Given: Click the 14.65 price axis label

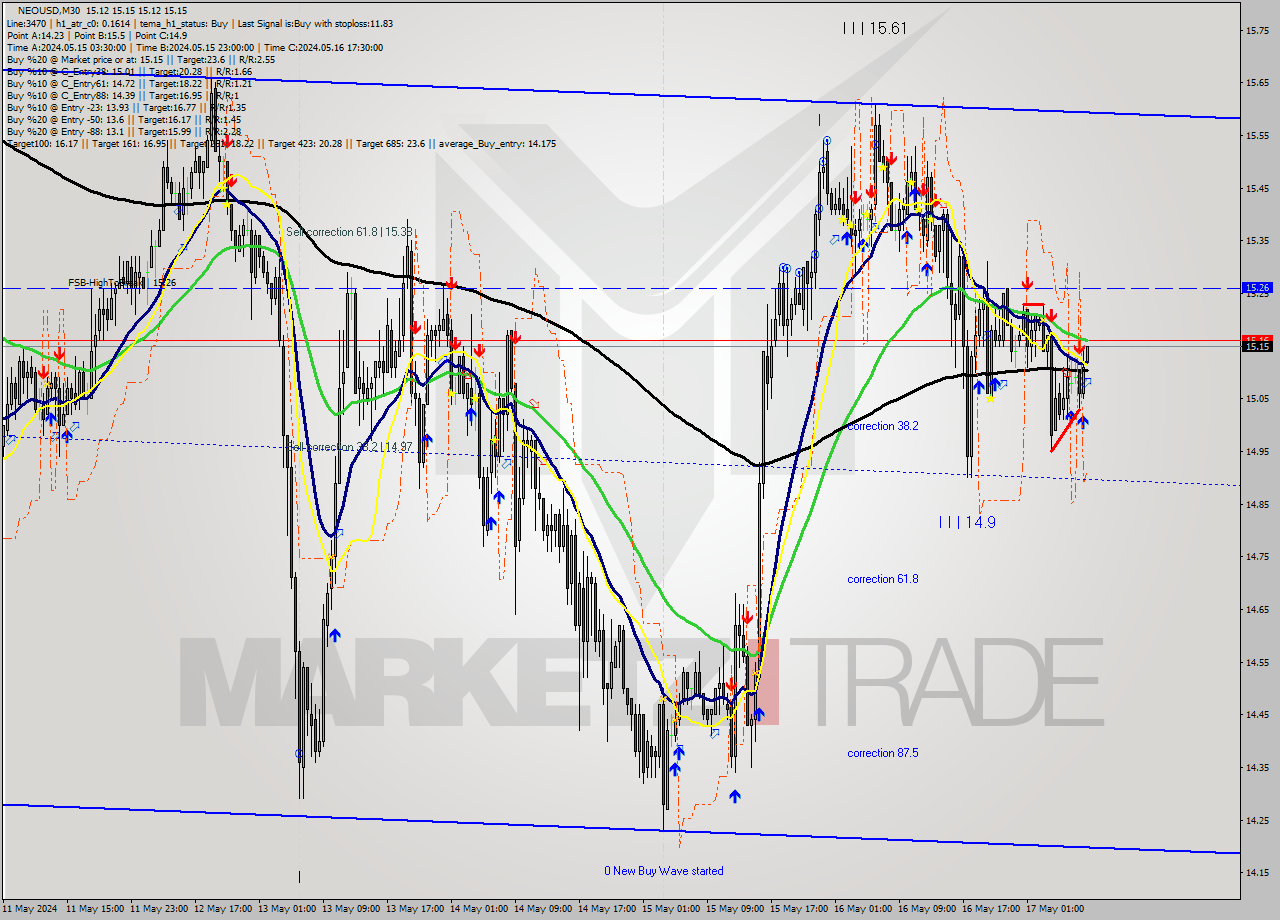Looking at the screenshot, I should (x=1257, y=609).
